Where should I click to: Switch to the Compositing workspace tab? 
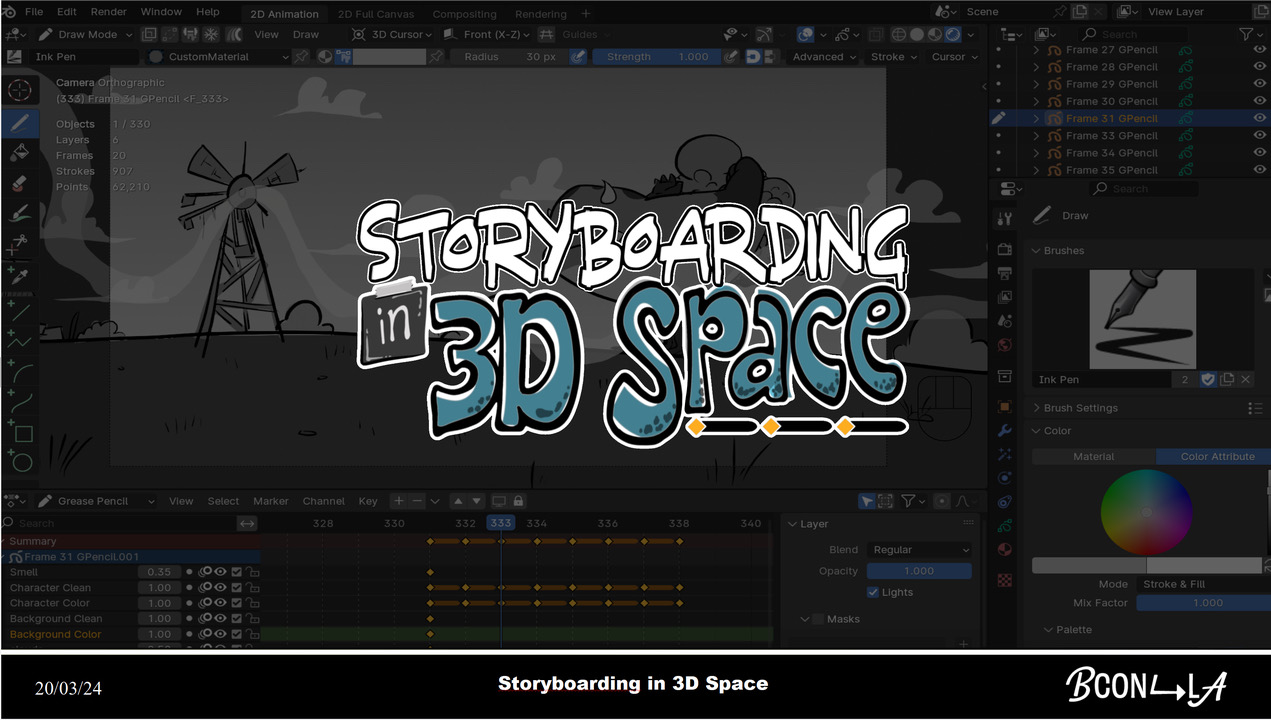click(x=464, y=14)
